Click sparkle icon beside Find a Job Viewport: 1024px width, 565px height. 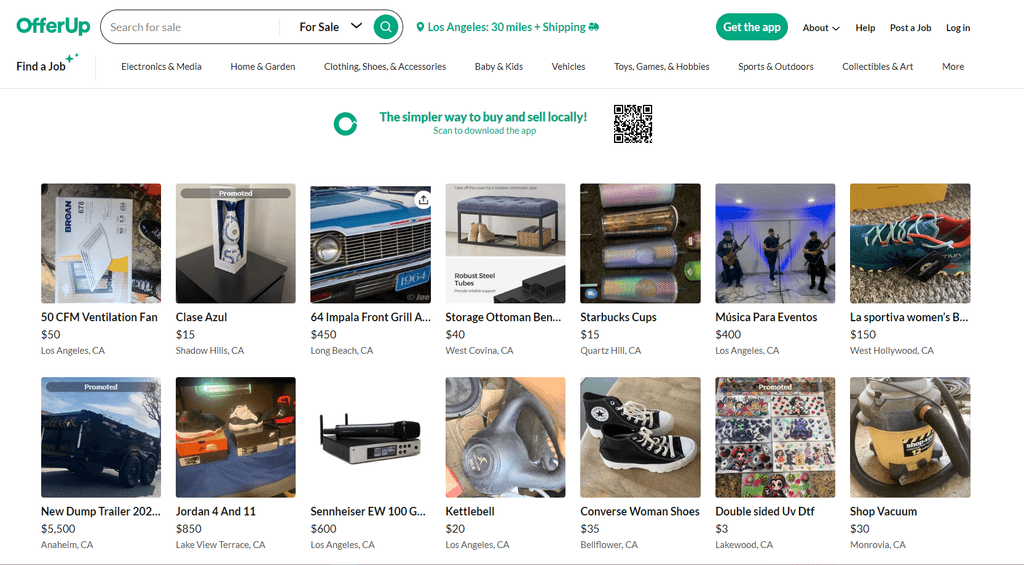click(x=72, y=58)
